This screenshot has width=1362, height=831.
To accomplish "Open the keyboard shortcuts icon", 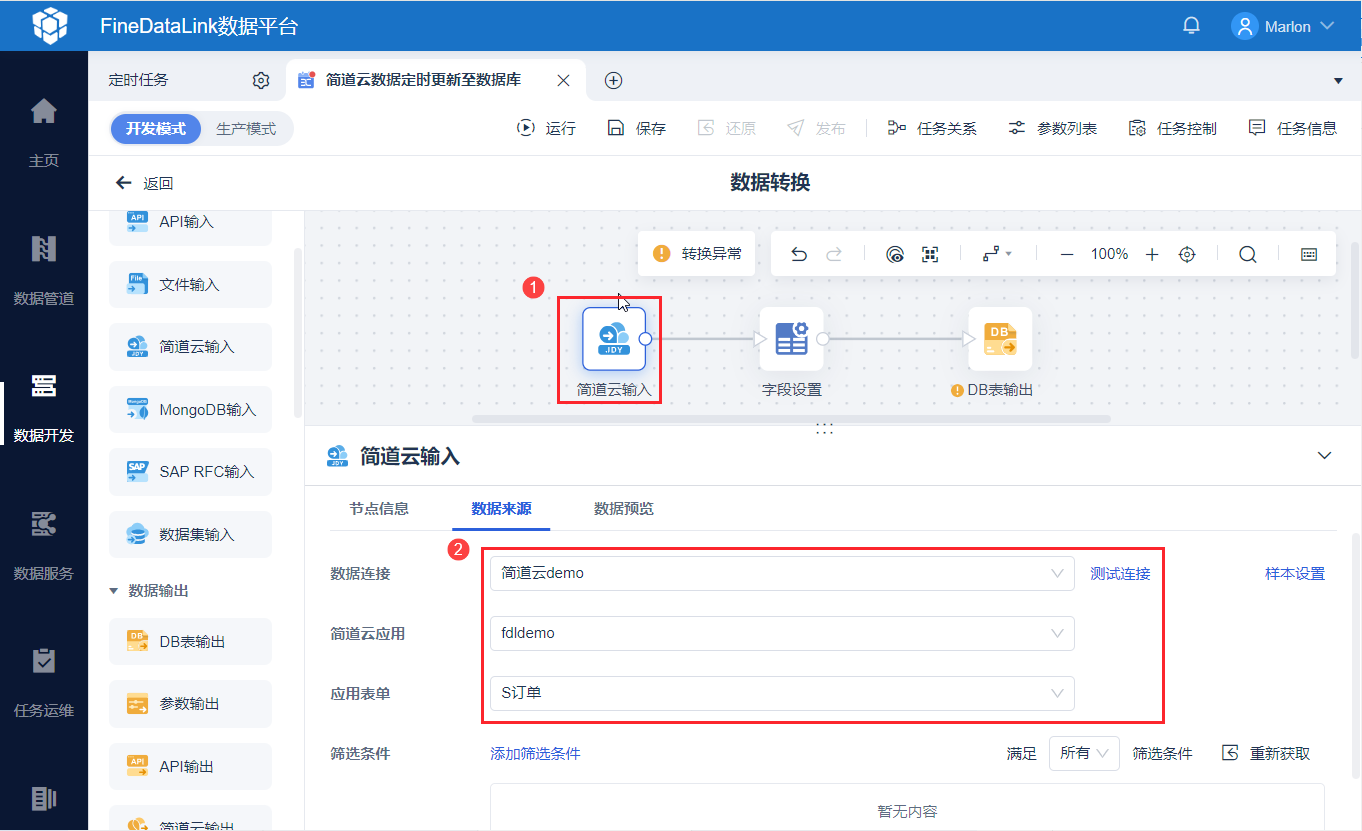I will pos(1309,254).
